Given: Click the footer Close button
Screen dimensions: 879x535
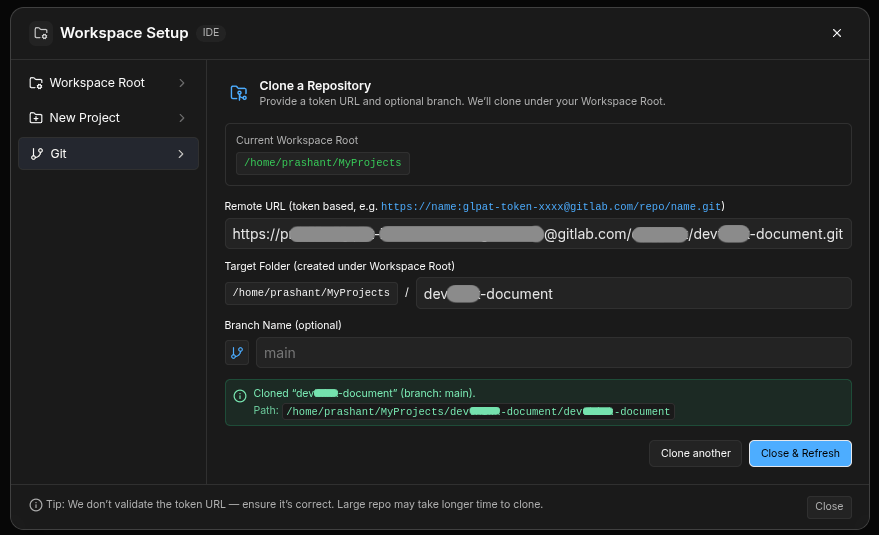Looking at the screenshot, I should [829, 506].
